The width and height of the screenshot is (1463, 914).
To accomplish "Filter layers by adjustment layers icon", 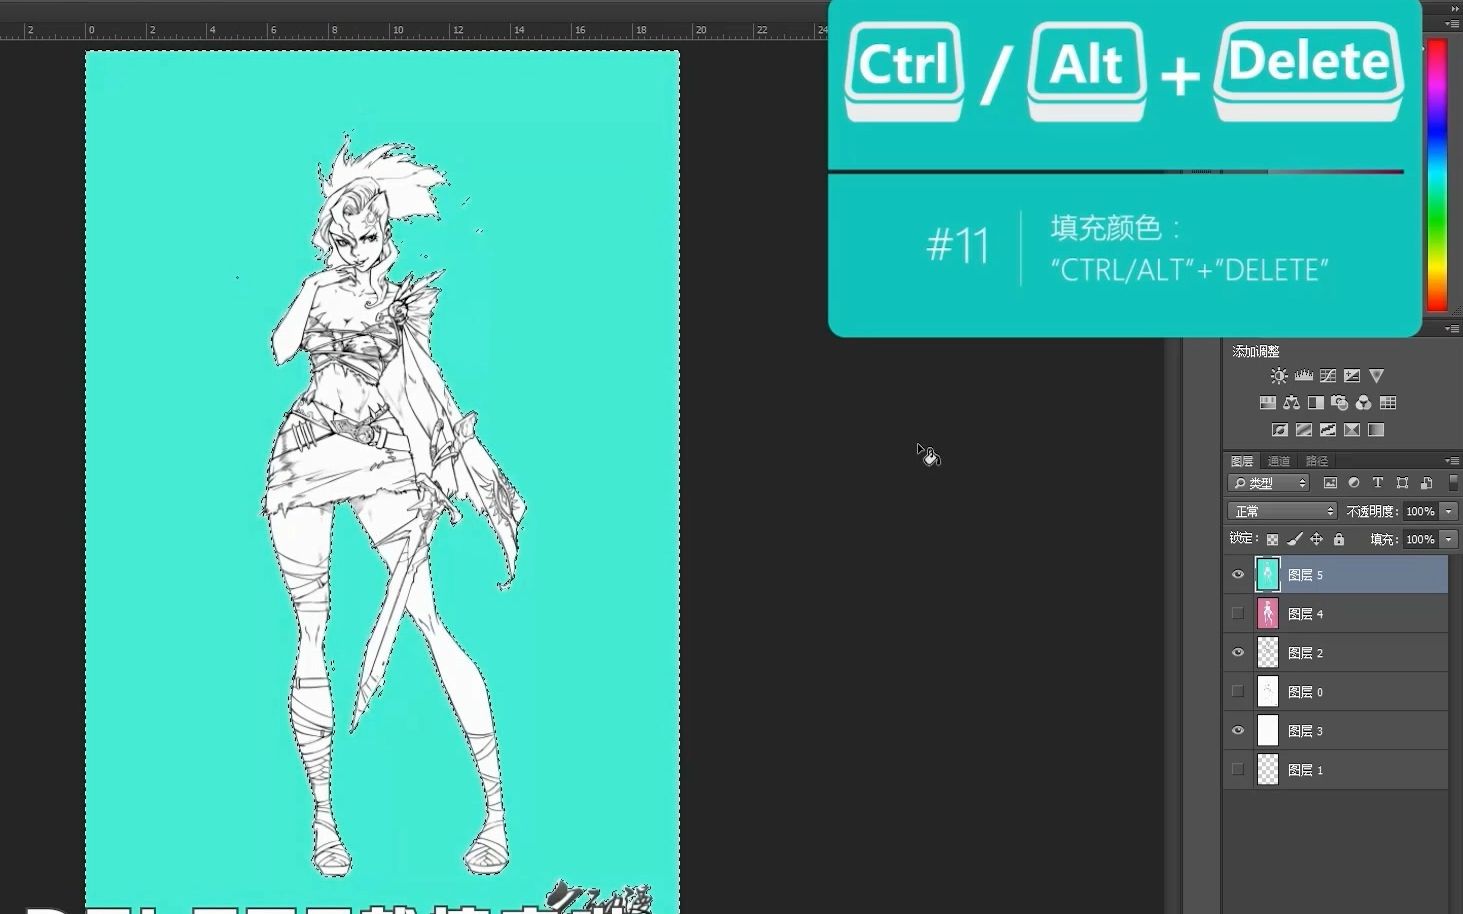I will (x=1354, y=483).
